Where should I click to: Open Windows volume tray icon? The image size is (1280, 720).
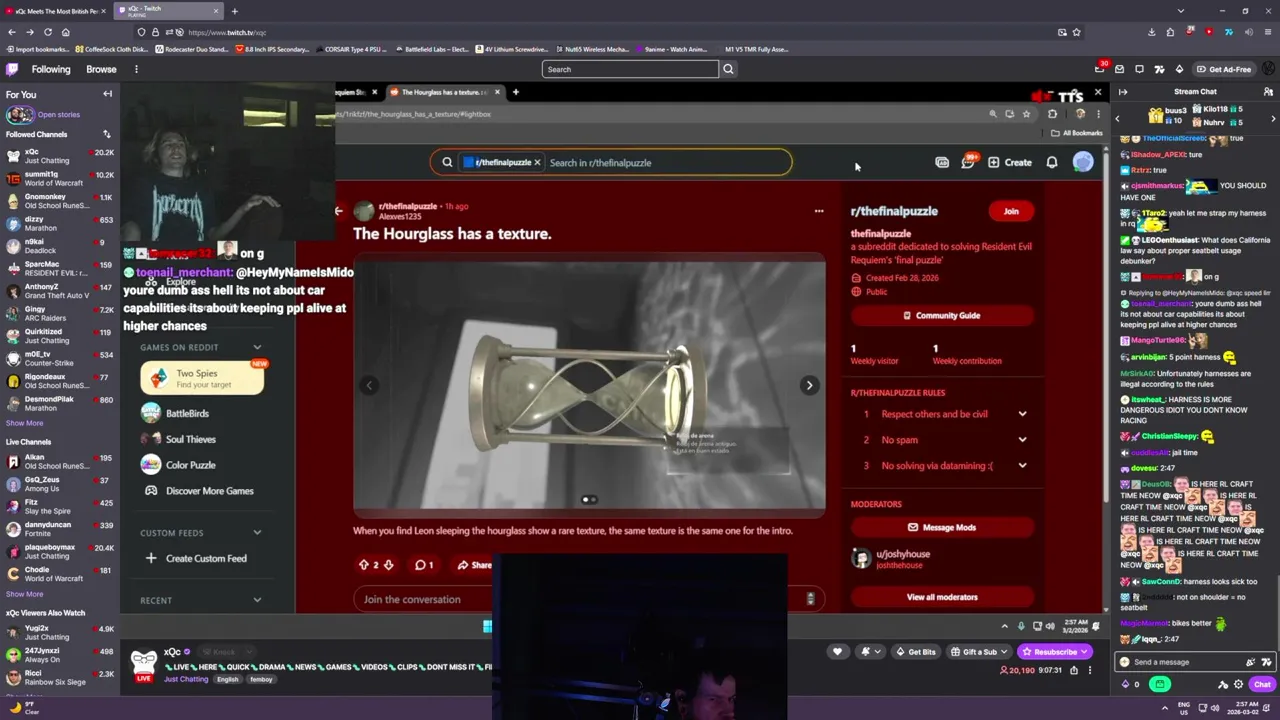(x=1215, y=708)
